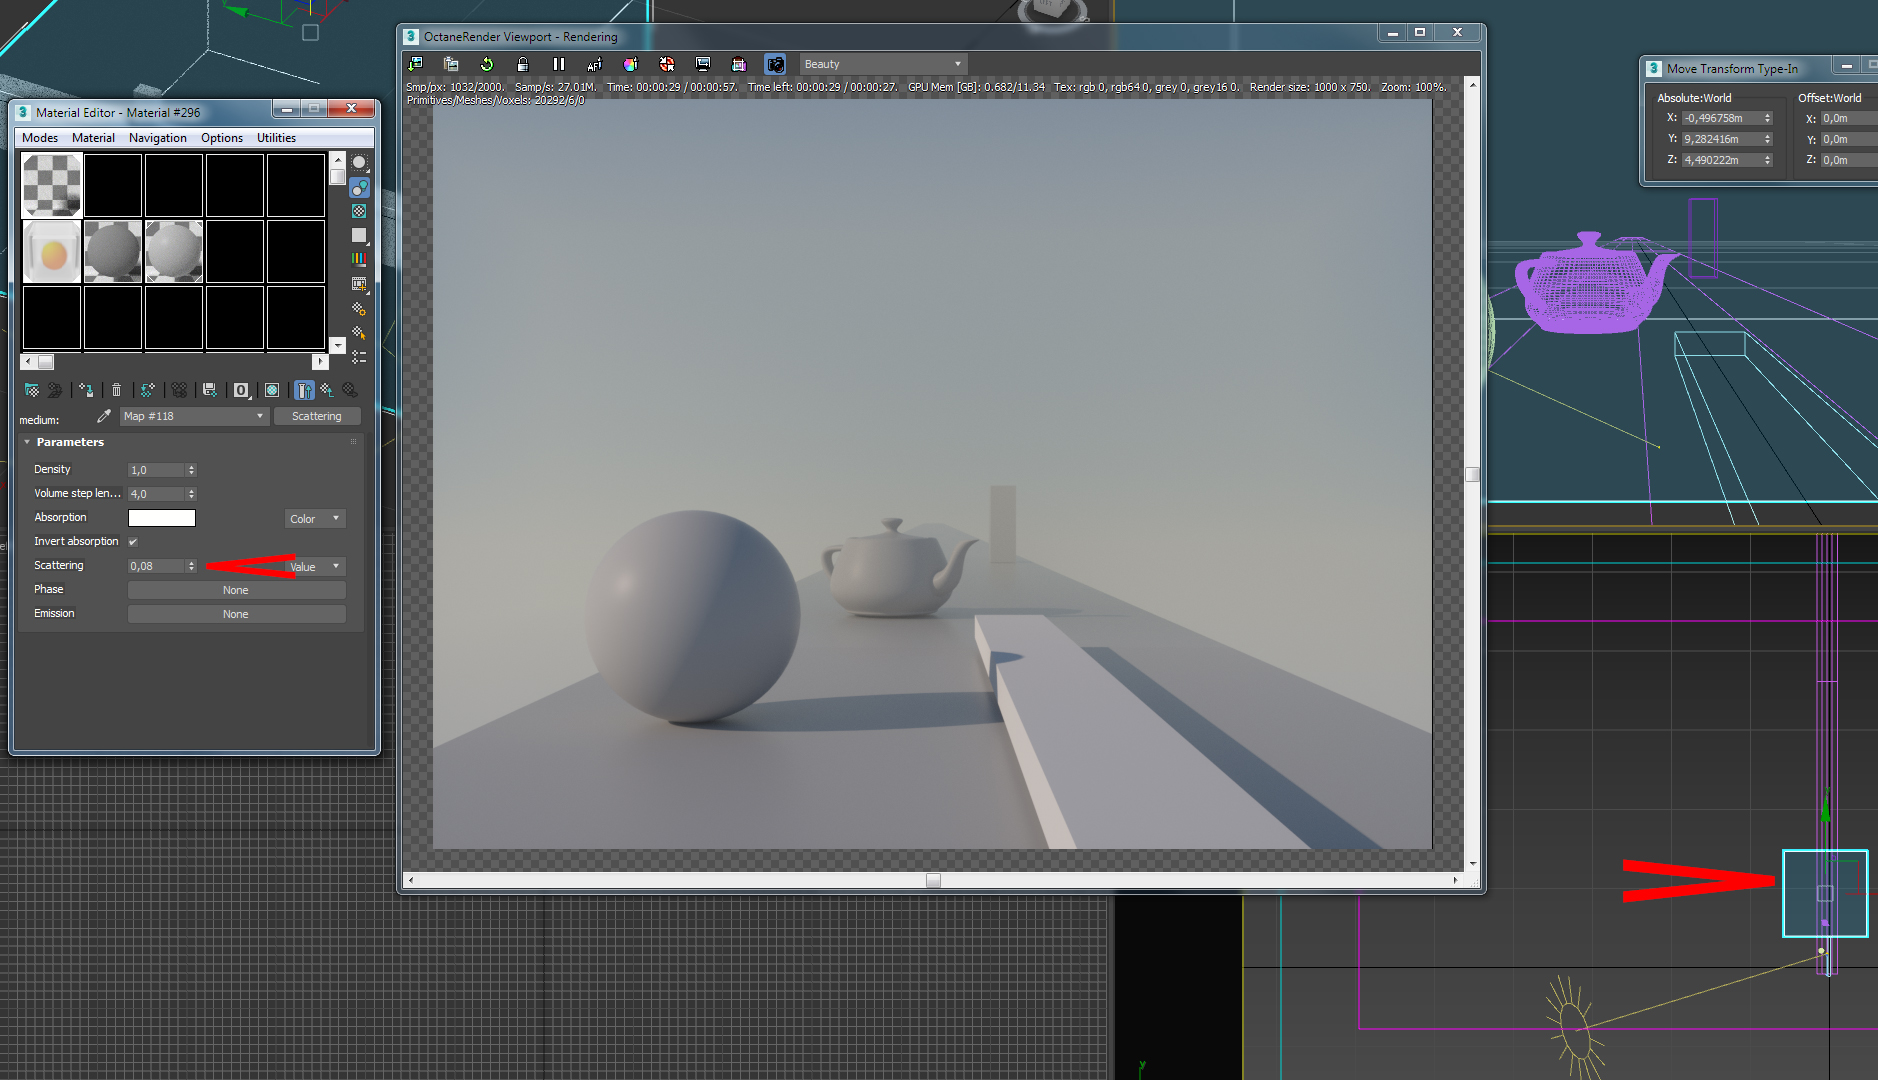The height and width of the screenshot is (1080, 1878).
Task: Click the Sample UV Tiling icon
Action: [x=359, y=235]
